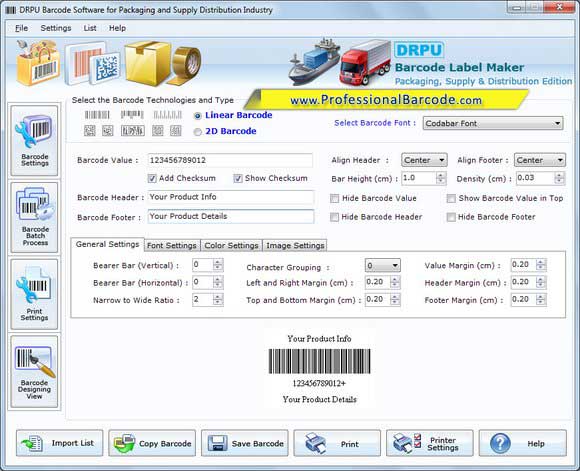Open the Settings menu
This screenshot has height=471, width=580.
tap(56, 28)
